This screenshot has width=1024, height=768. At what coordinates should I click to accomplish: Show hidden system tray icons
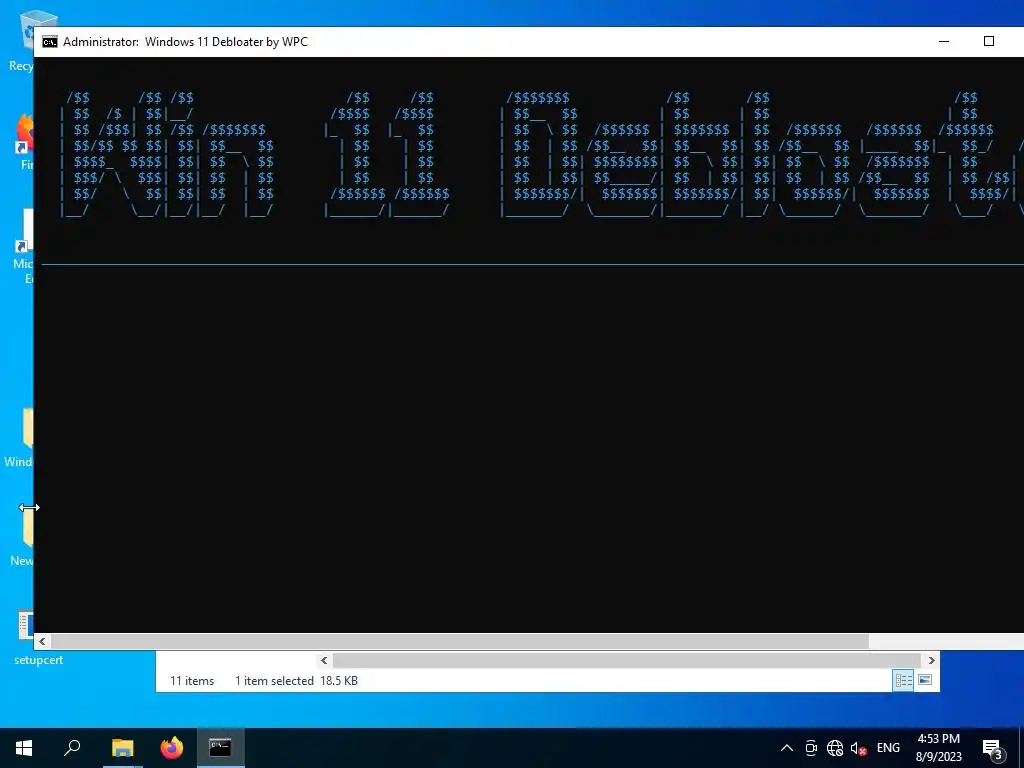click(787, 748)
